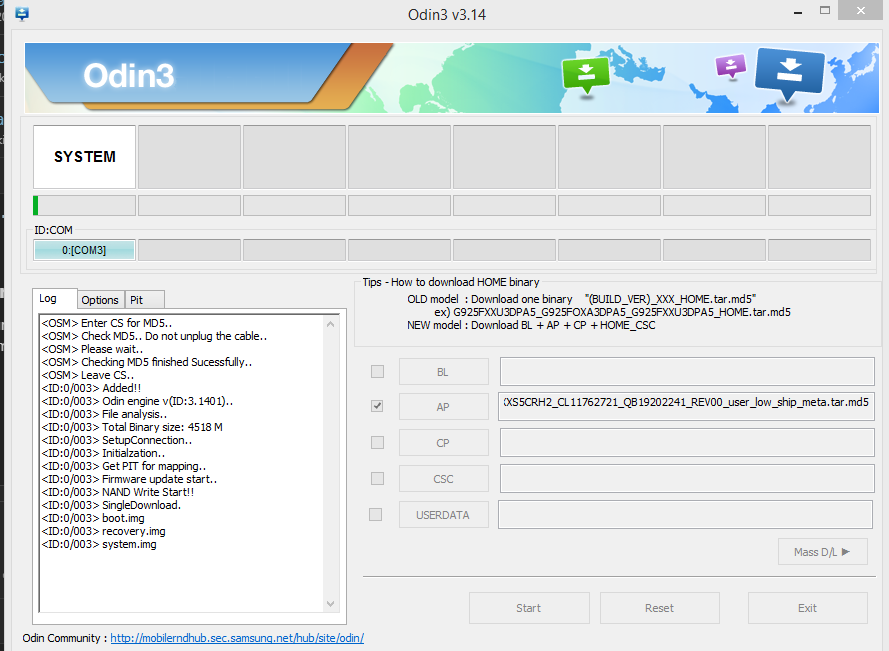Screen dimensions: 889x651
Task: Maximize the Odin3 window
Action: tap(825, 11)
